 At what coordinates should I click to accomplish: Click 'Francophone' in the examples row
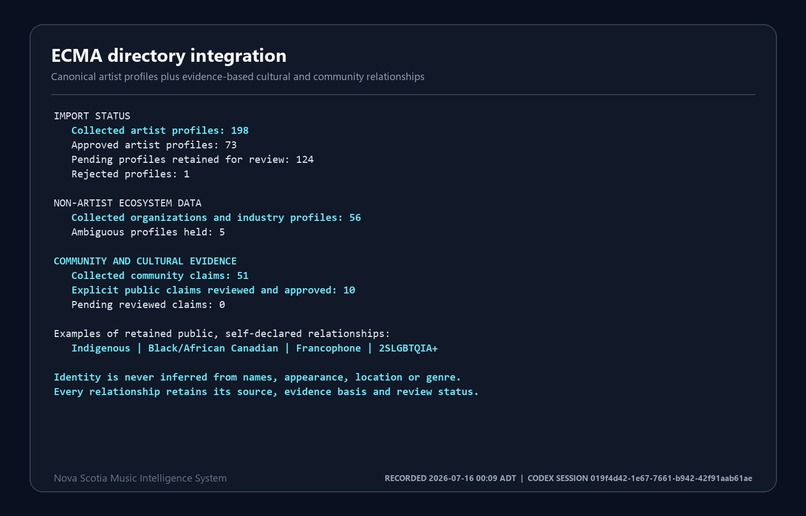click(x=328, y=348)
